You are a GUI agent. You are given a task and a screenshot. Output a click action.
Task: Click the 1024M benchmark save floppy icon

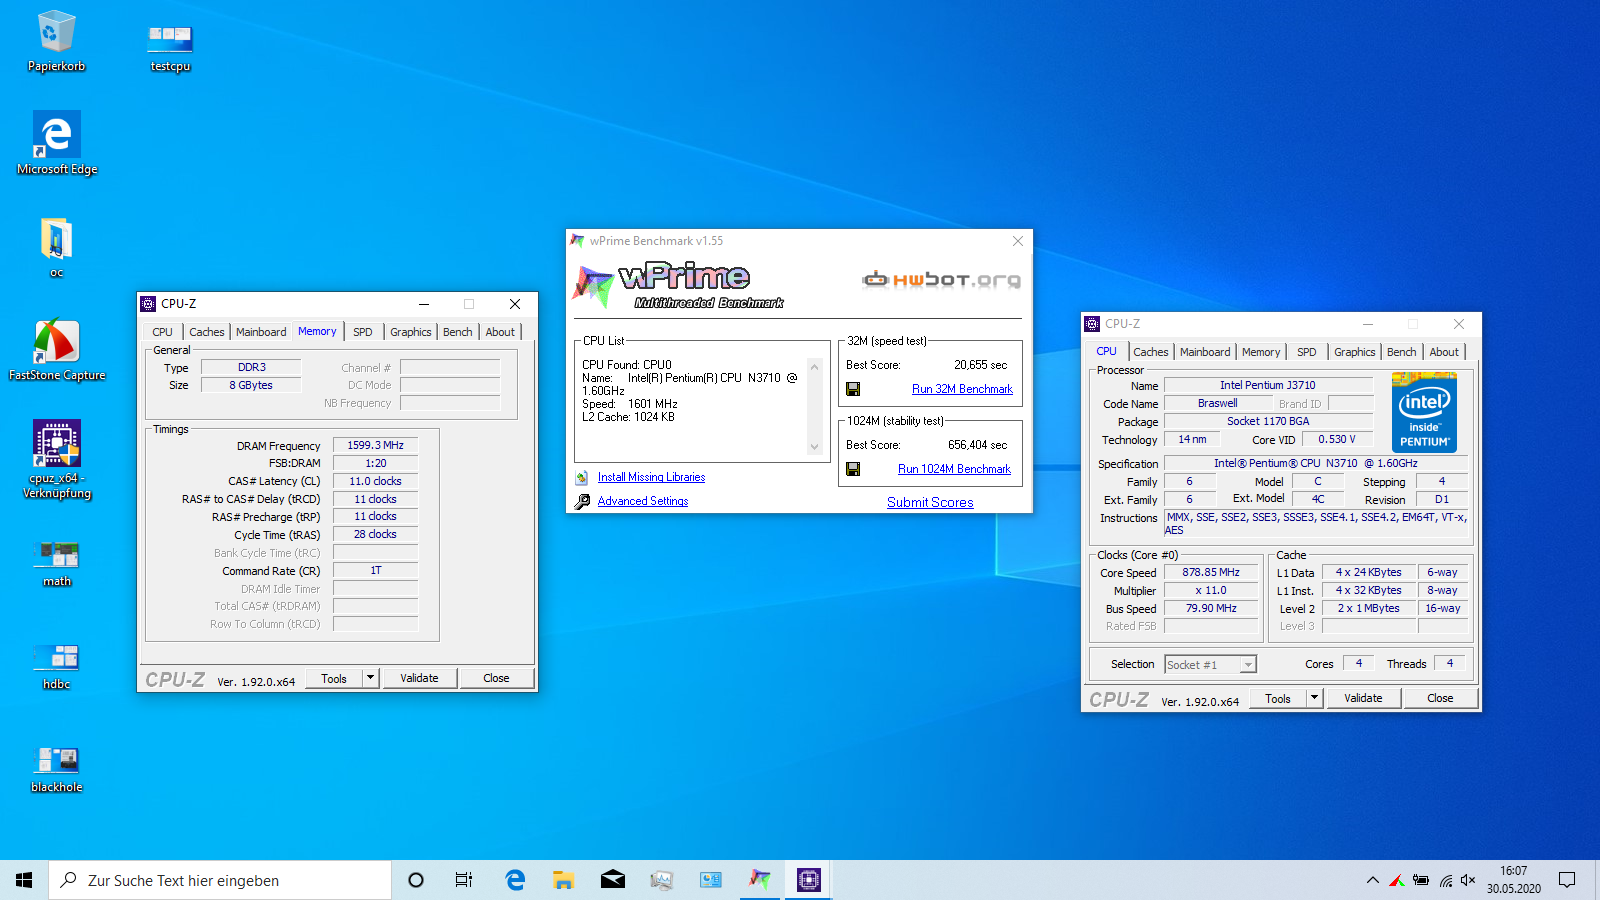click(853, 469)
